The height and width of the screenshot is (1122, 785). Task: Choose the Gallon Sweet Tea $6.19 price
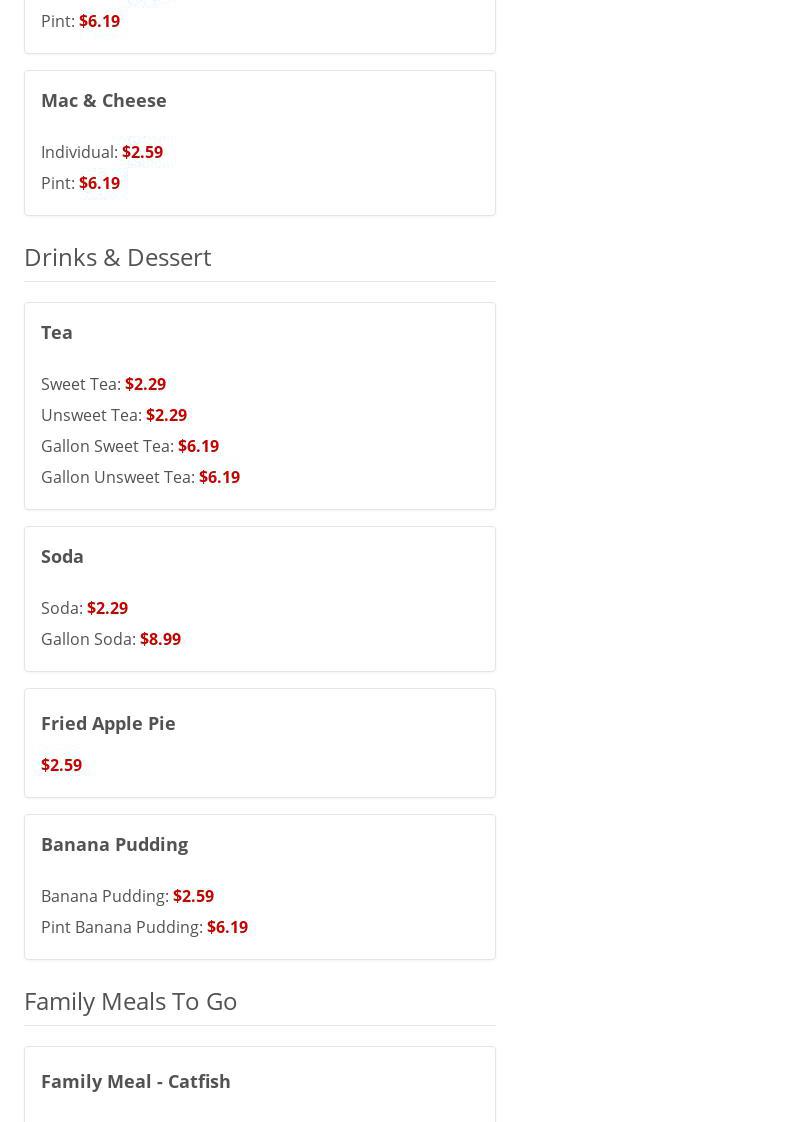coord(198,446)
